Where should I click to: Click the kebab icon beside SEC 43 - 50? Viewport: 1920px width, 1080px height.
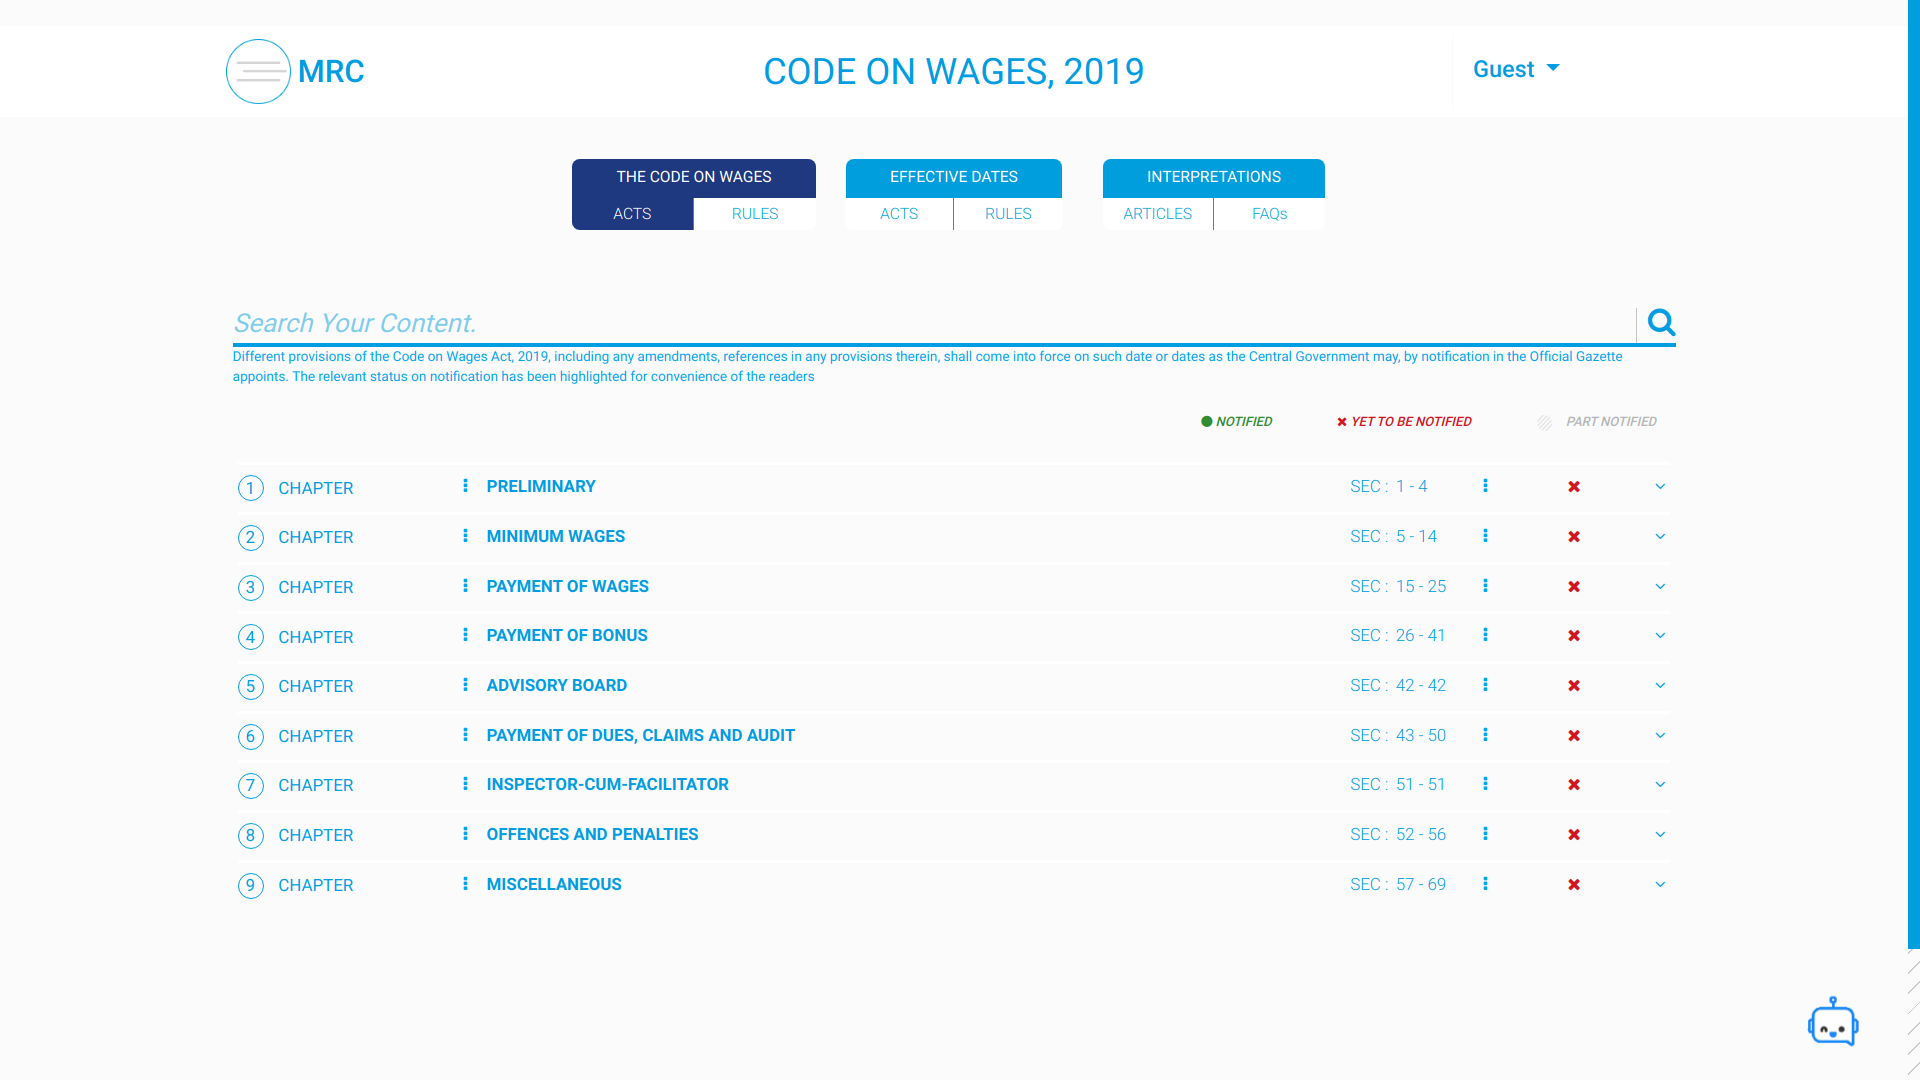1485,735
